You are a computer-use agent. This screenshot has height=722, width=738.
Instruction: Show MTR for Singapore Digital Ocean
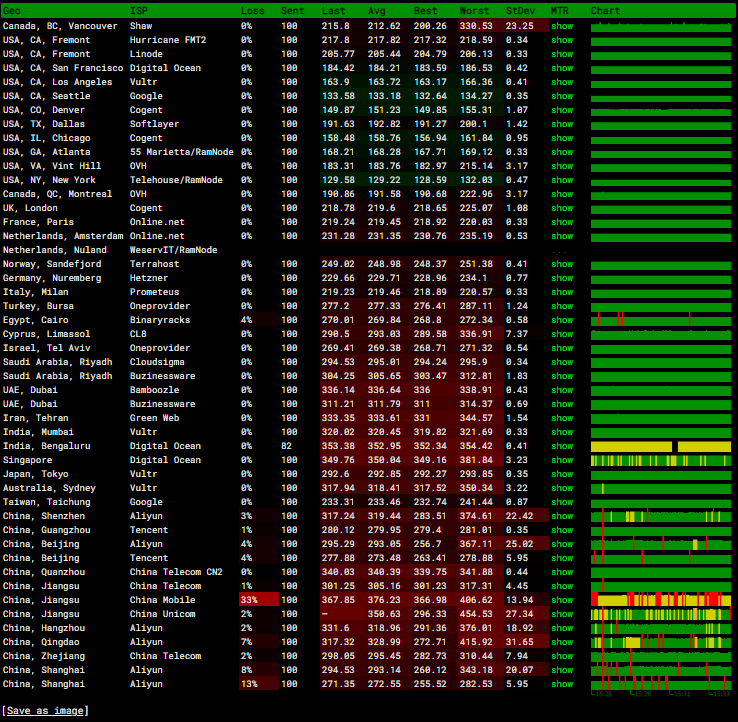(562, 460)
